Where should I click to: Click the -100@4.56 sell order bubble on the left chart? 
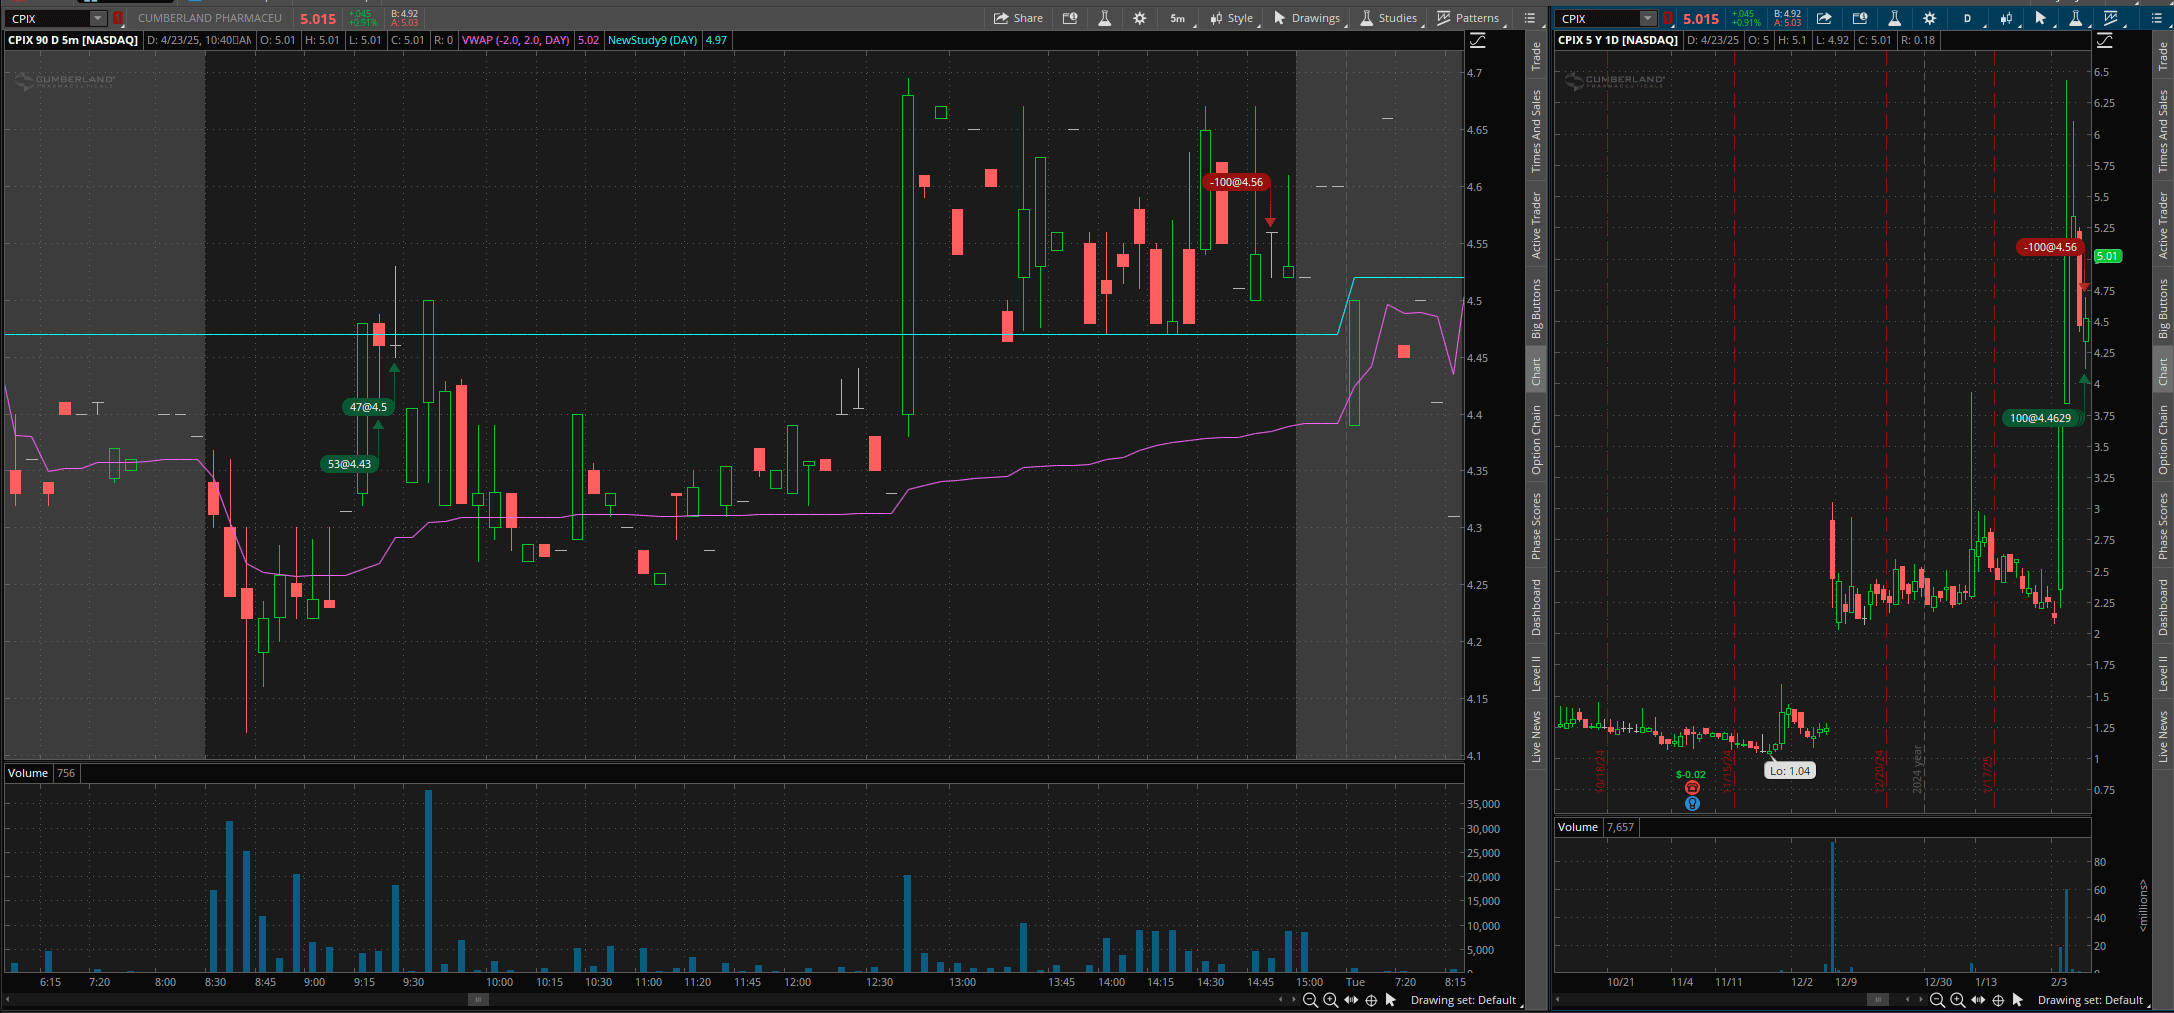click(x=1236, y=182)
